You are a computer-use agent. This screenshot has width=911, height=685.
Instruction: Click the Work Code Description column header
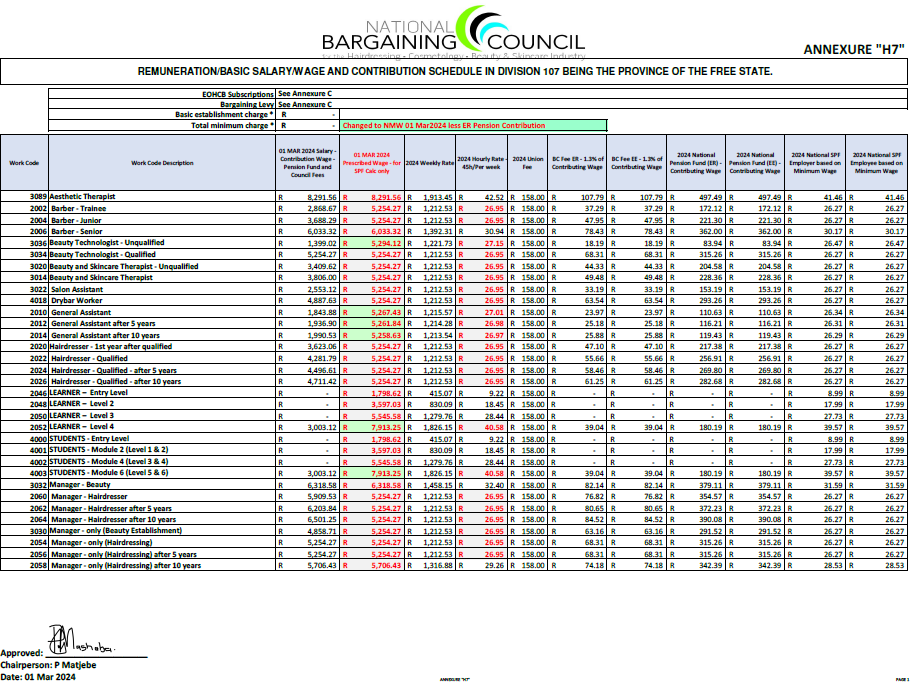click(x=162, y=163)
